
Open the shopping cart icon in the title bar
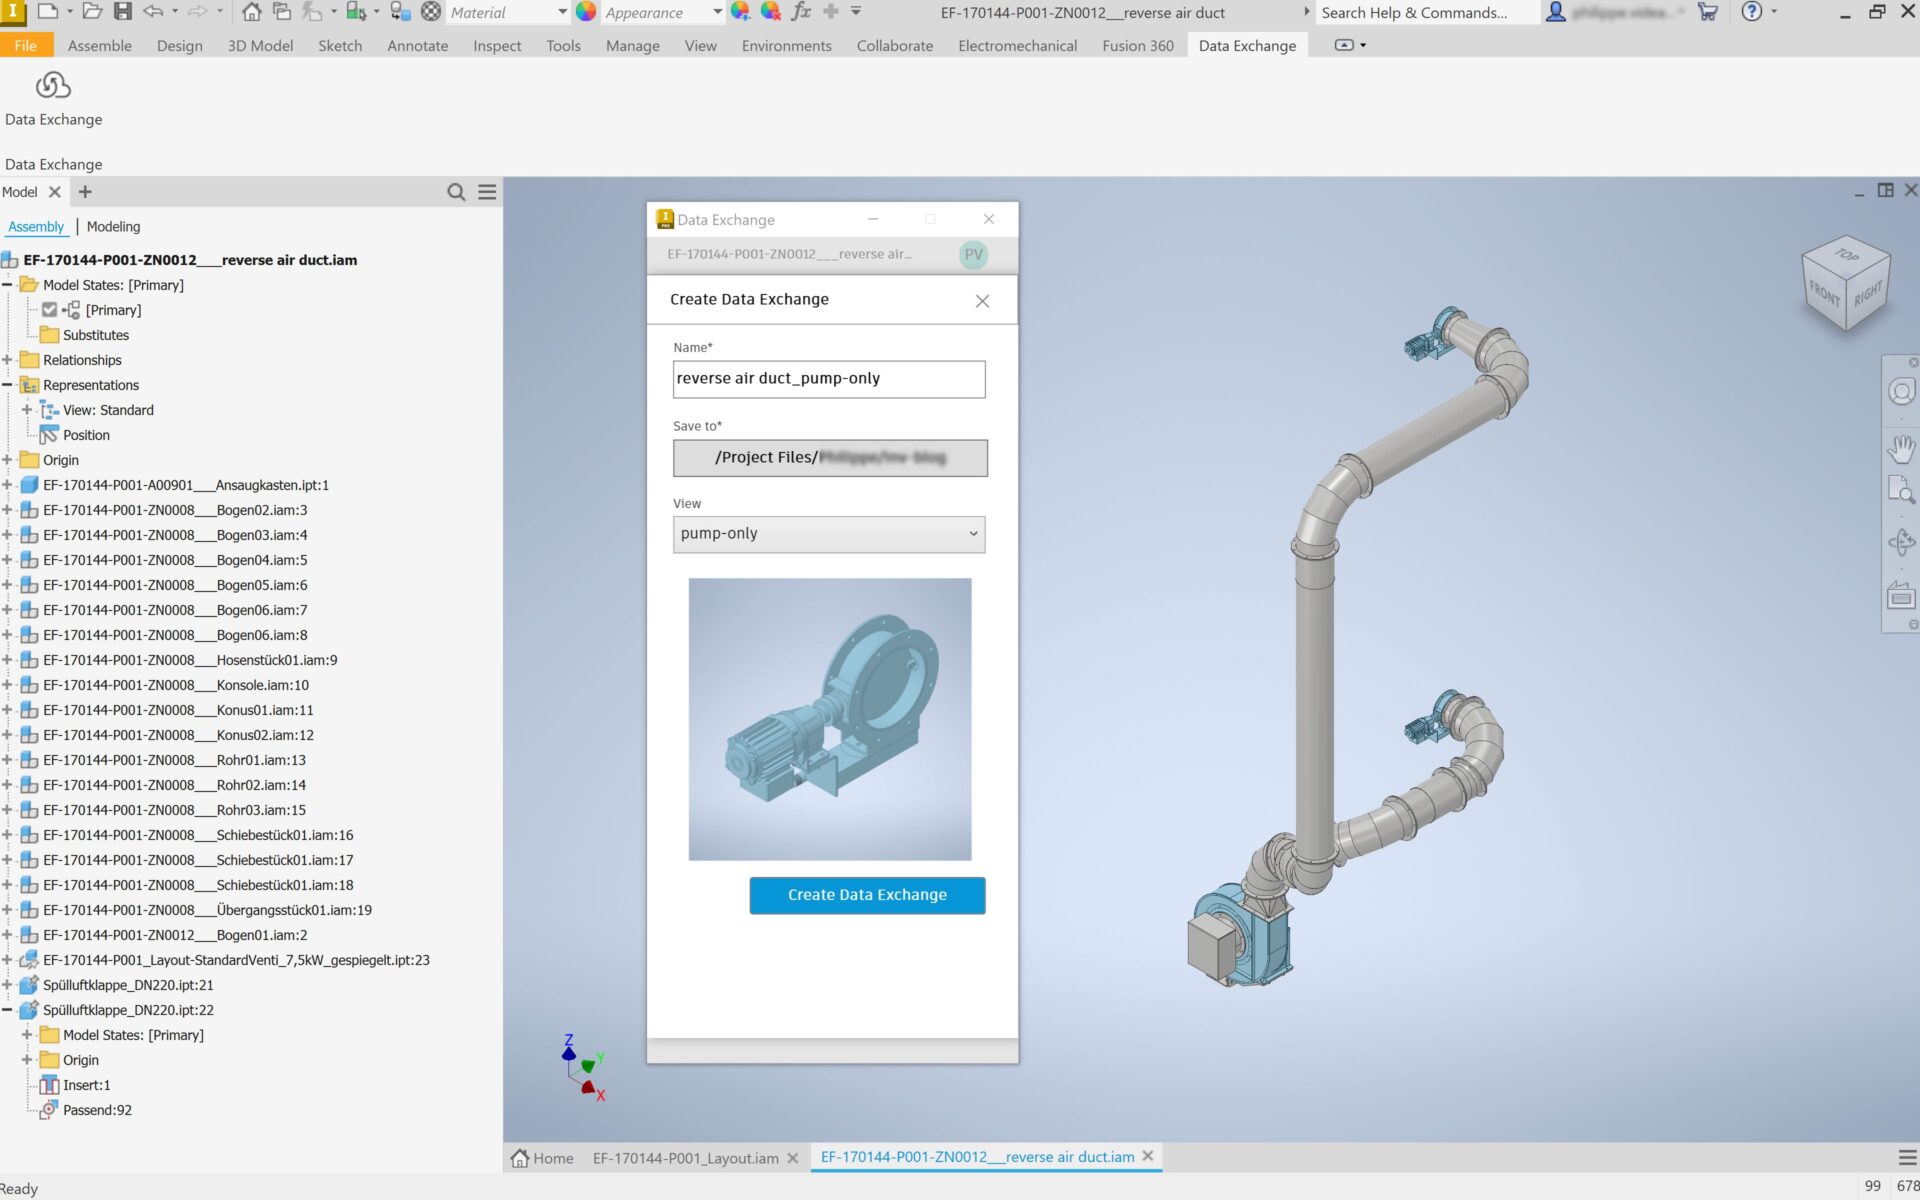tap(1707, 12)
